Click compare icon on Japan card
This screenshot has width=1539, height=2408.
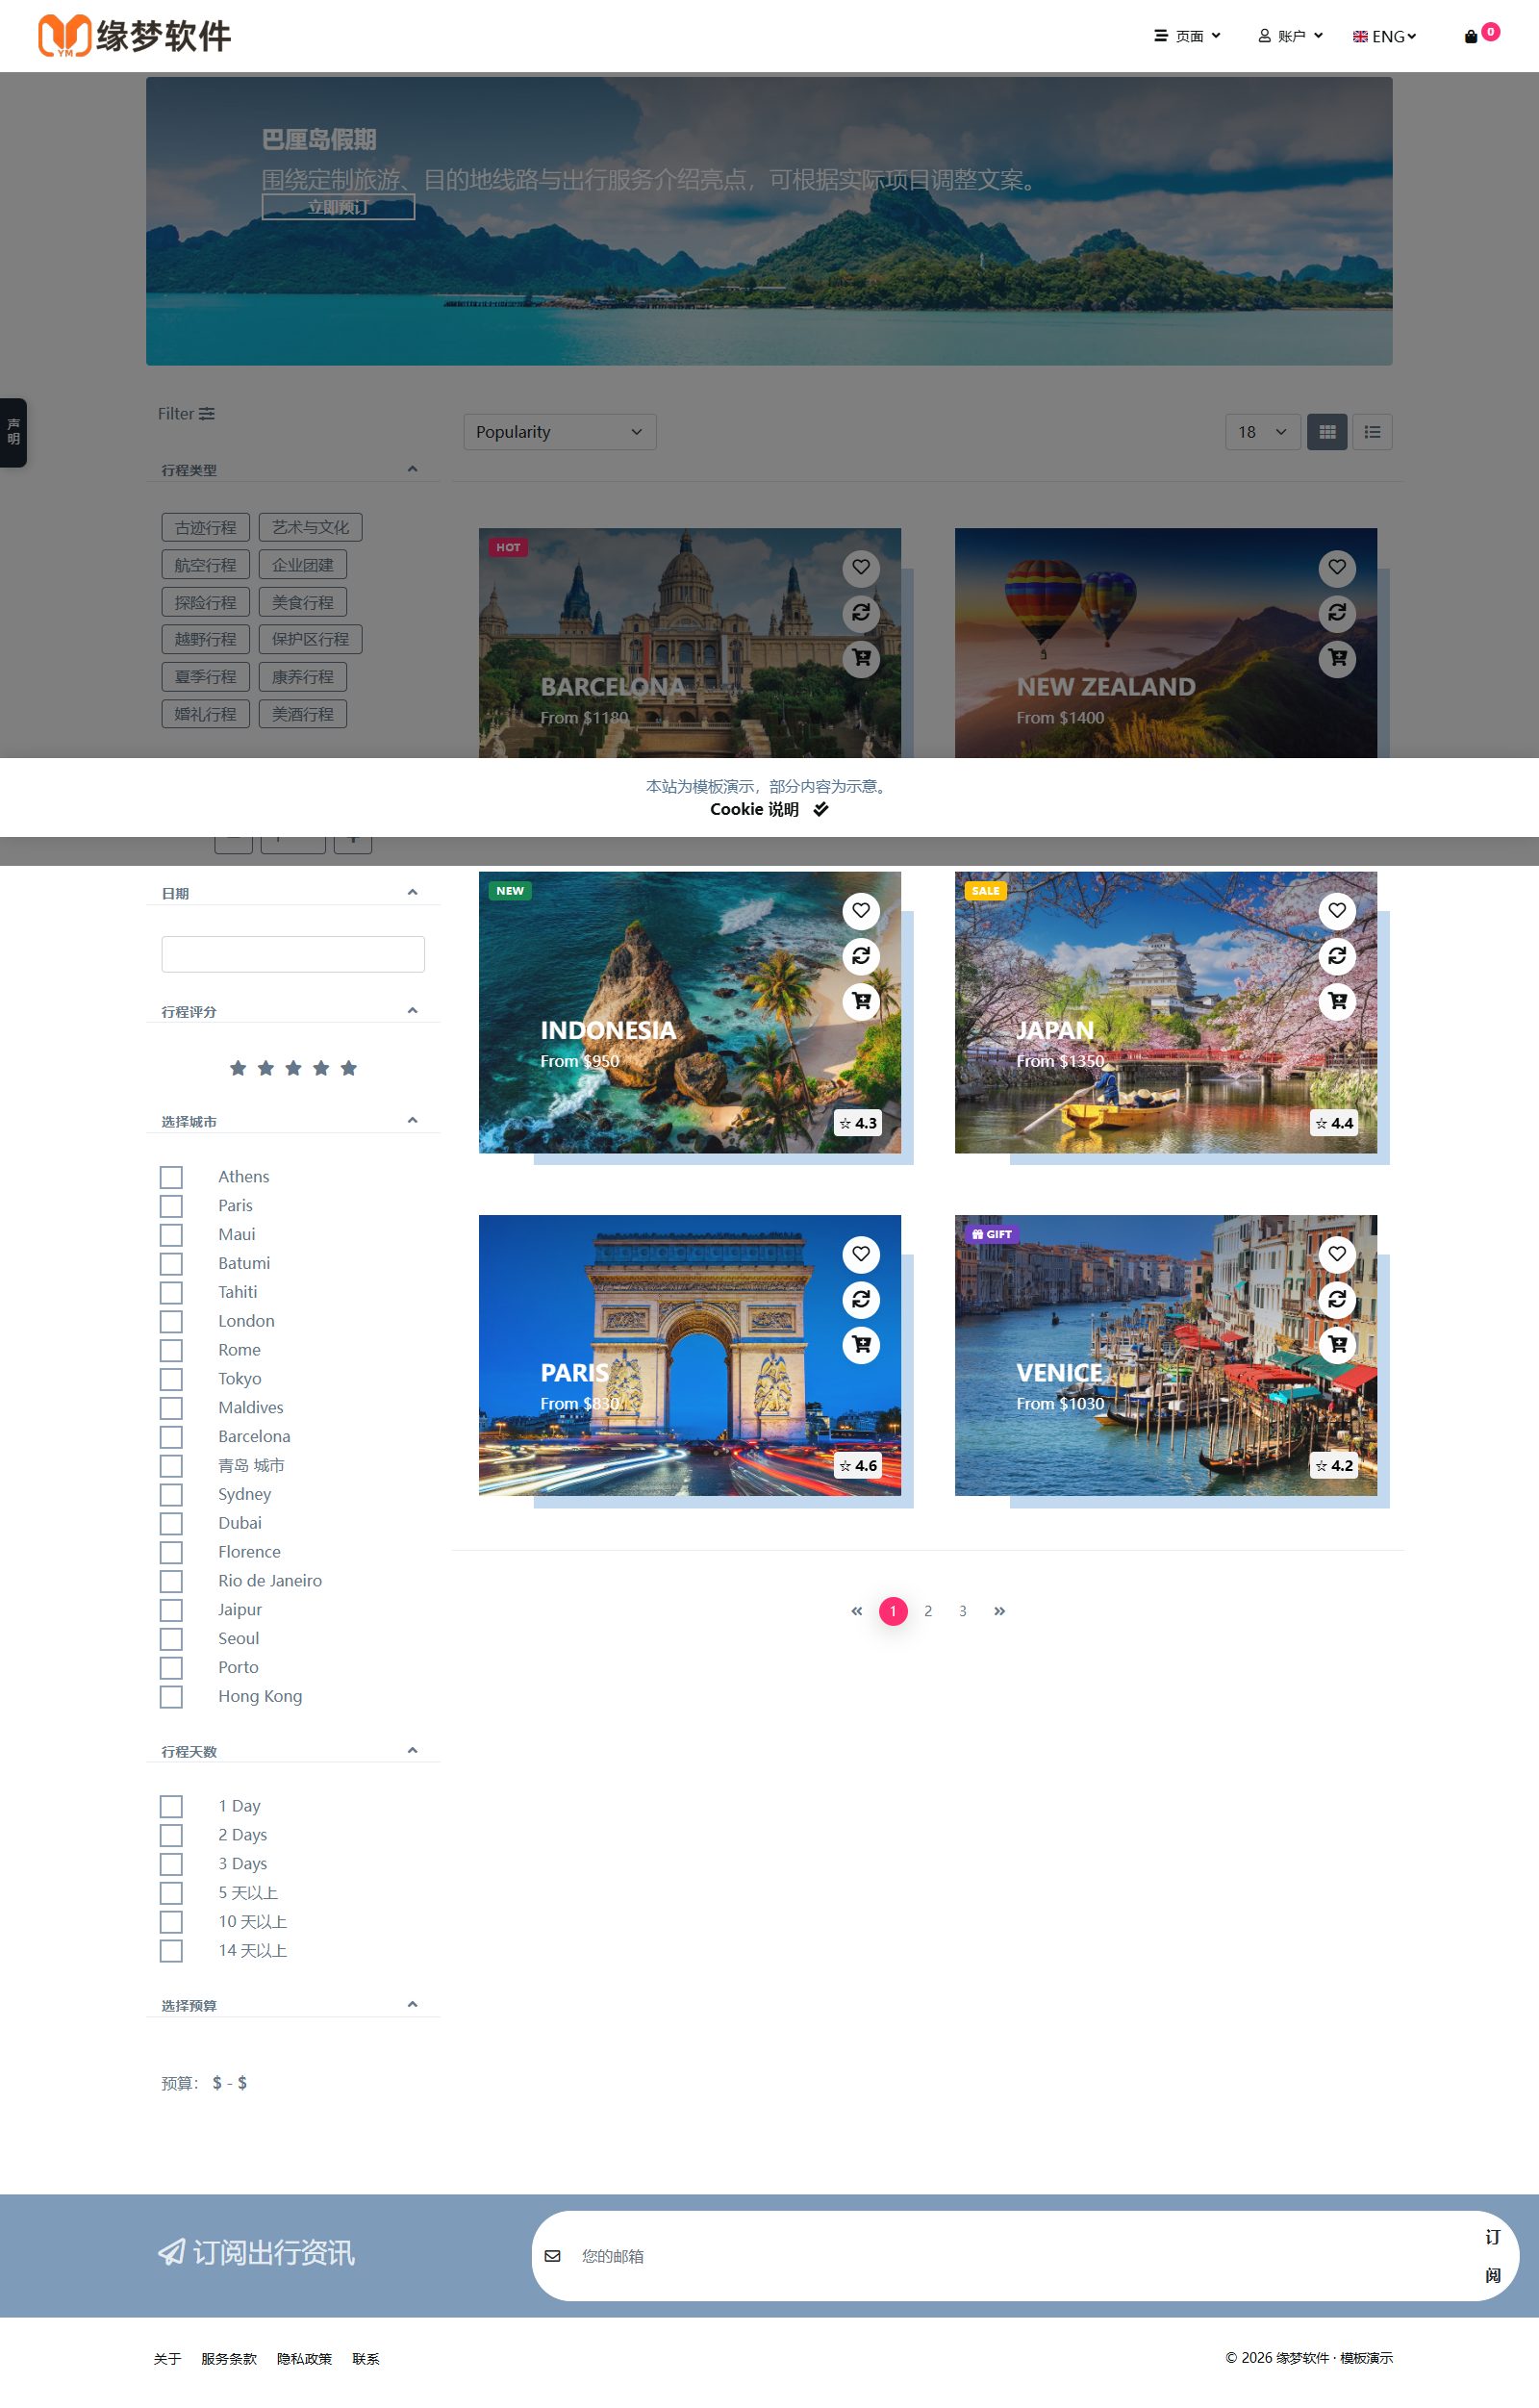click(1337, 956)
